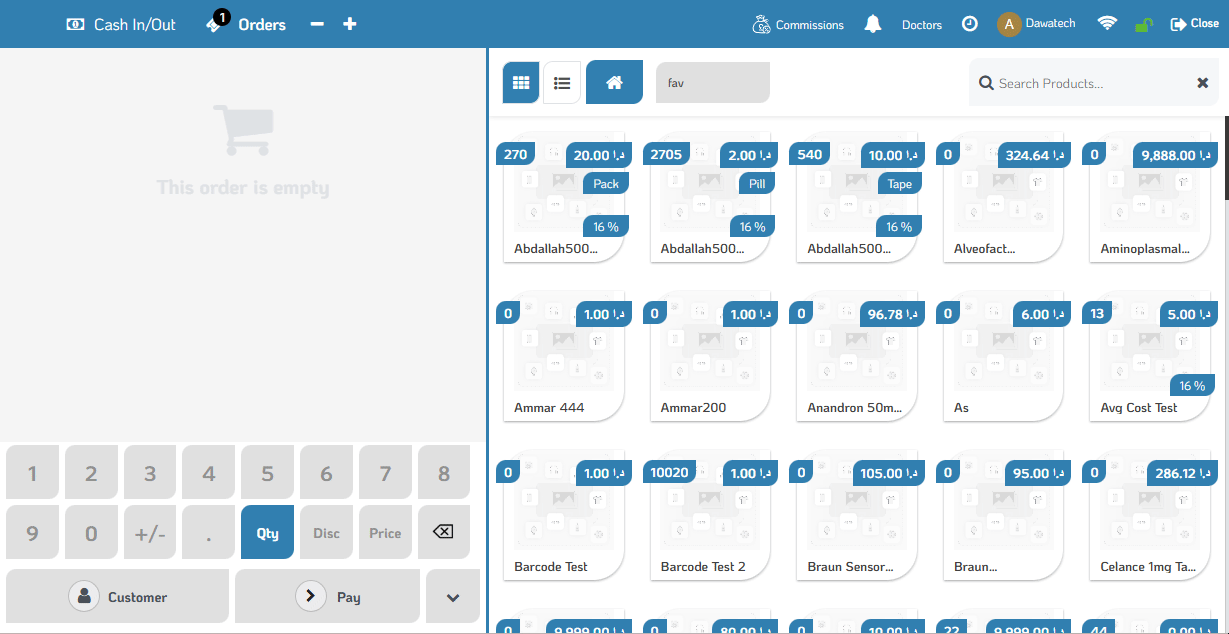Click the Pill unit badge
This screenshot has height=634, width=1229.
tap(757, 183)
